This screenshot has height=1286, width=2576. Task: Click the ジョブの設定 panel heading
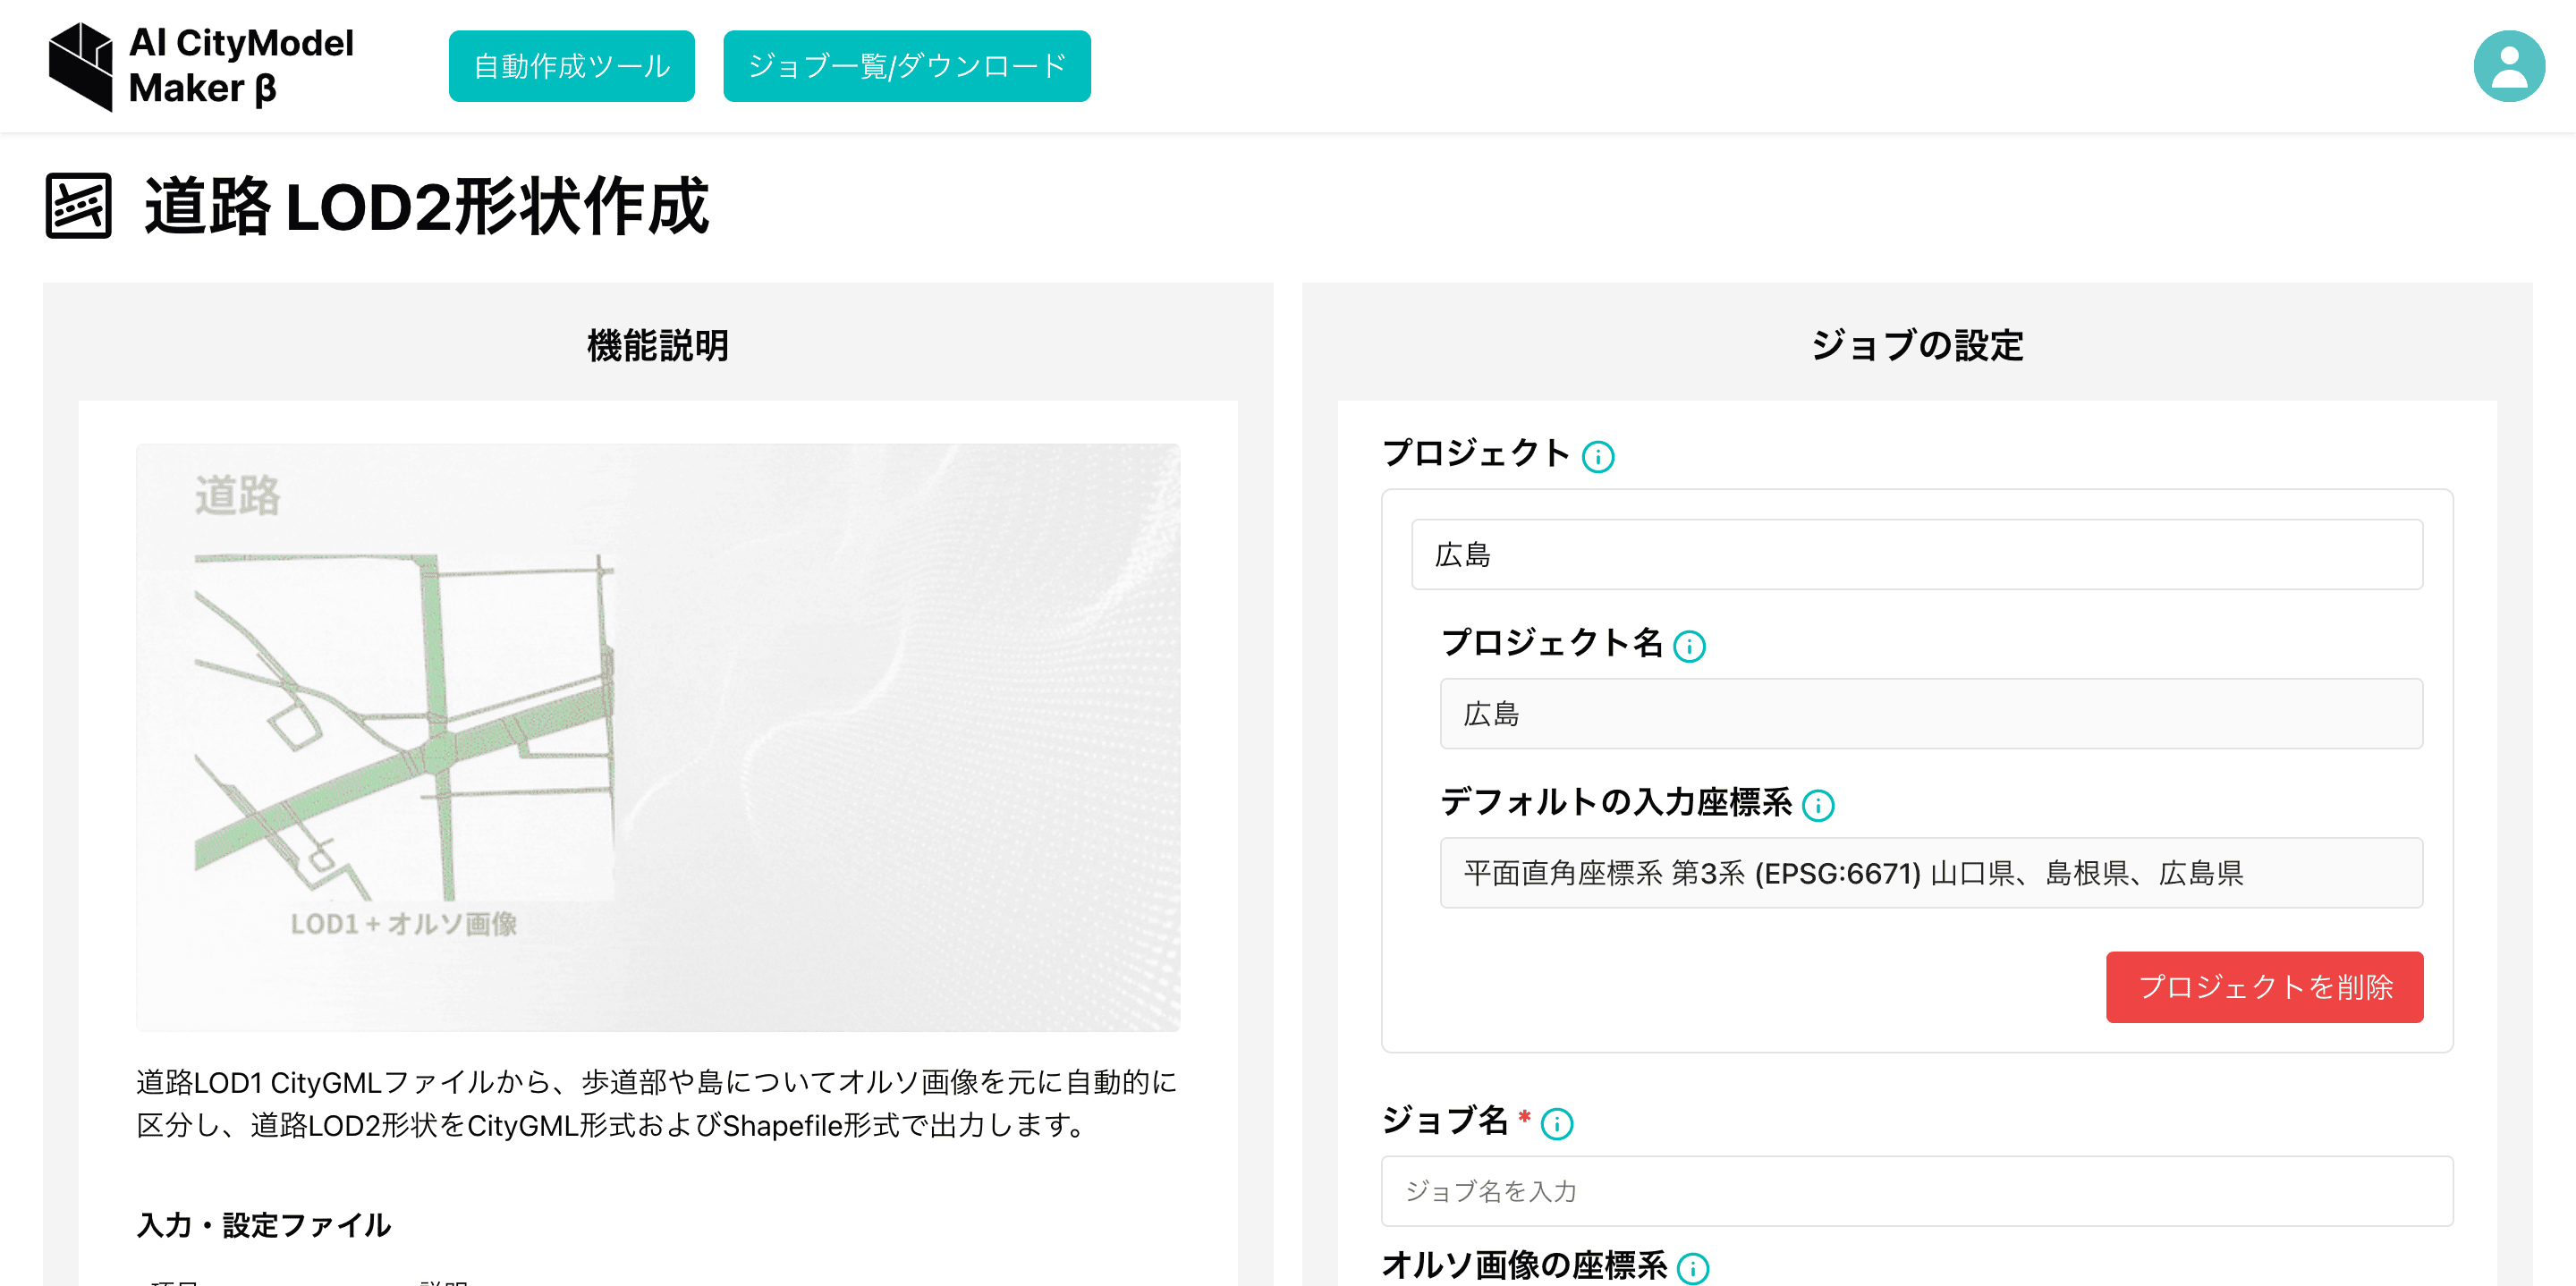pos(1916,346)
